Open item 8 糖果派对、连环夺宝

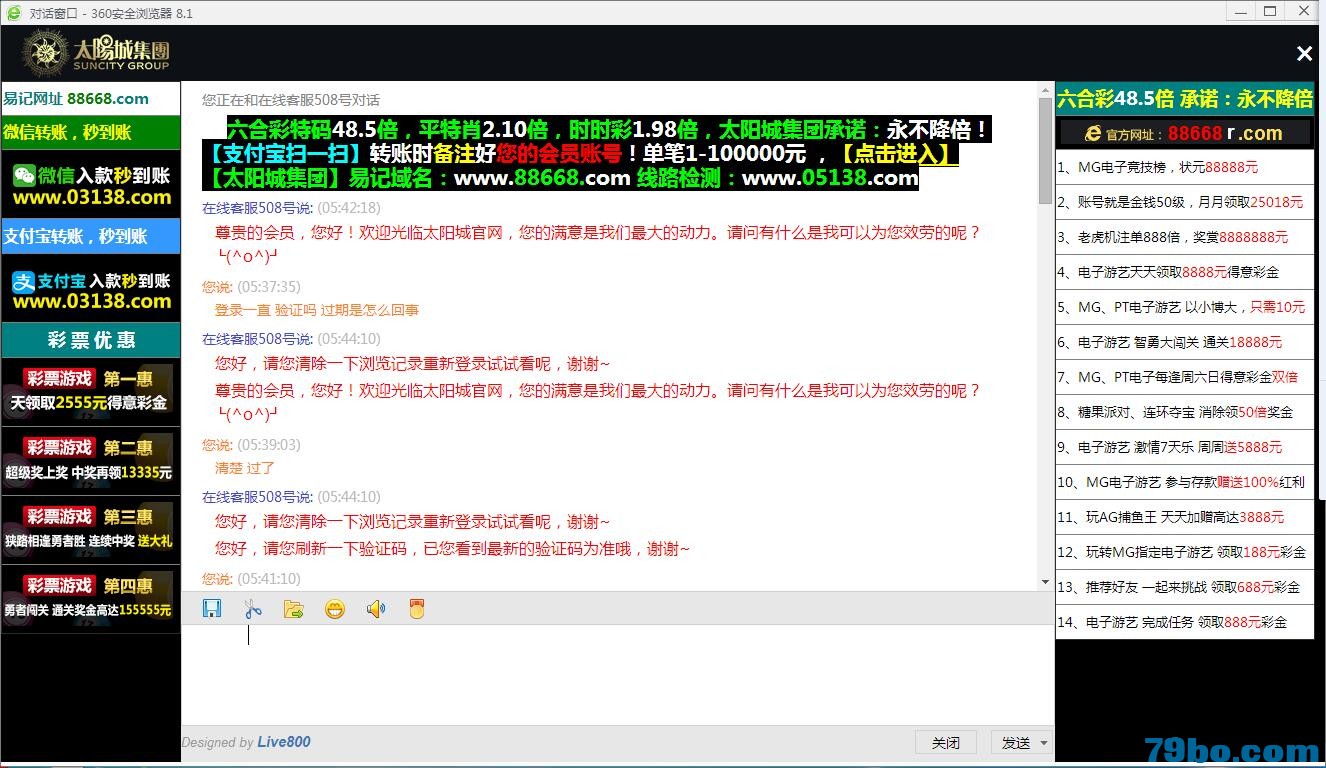tap(1185, 412)
